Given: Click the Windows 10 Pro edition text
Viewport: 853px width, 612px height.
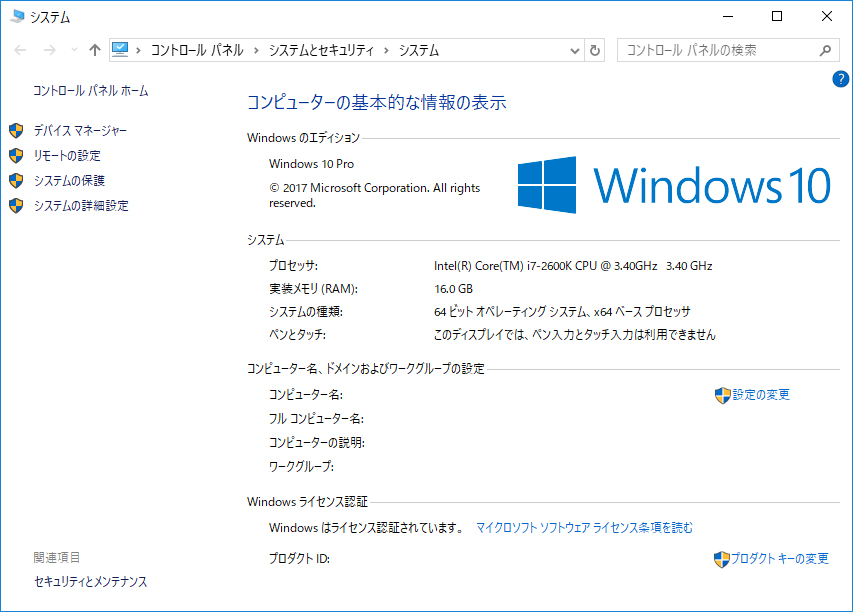Looking at the screenshot, I should 311,164.
